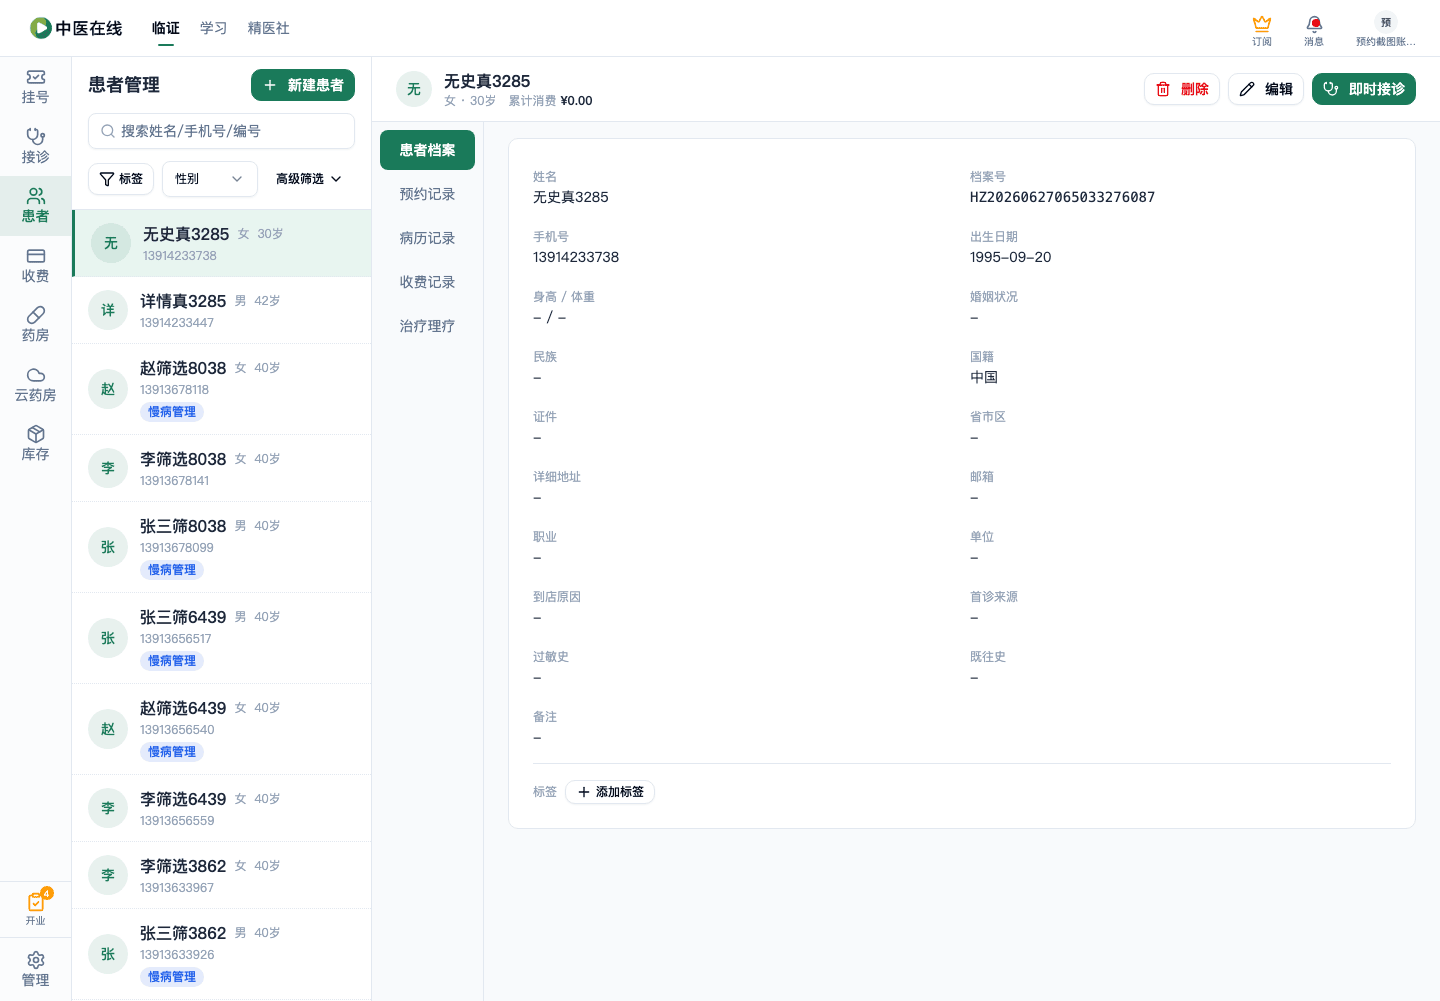Open the 收费记录 tab
Screen dimensions: 1440x1001
[427, 282]
